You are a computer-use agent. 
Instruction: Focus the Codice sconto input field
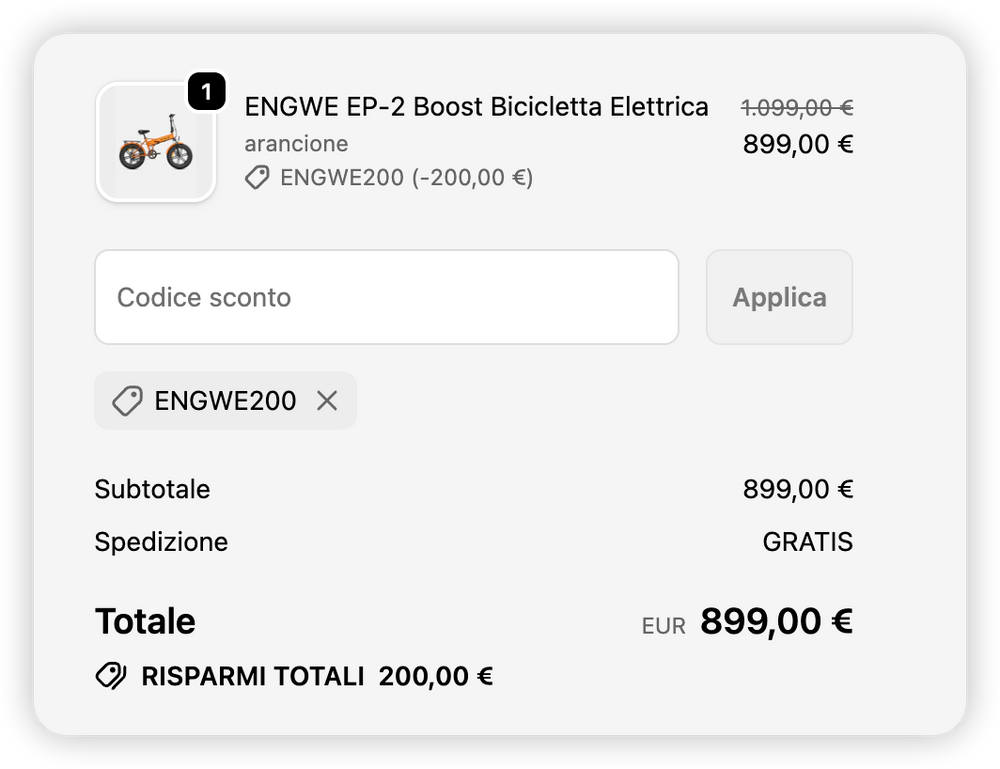point(386,297)
